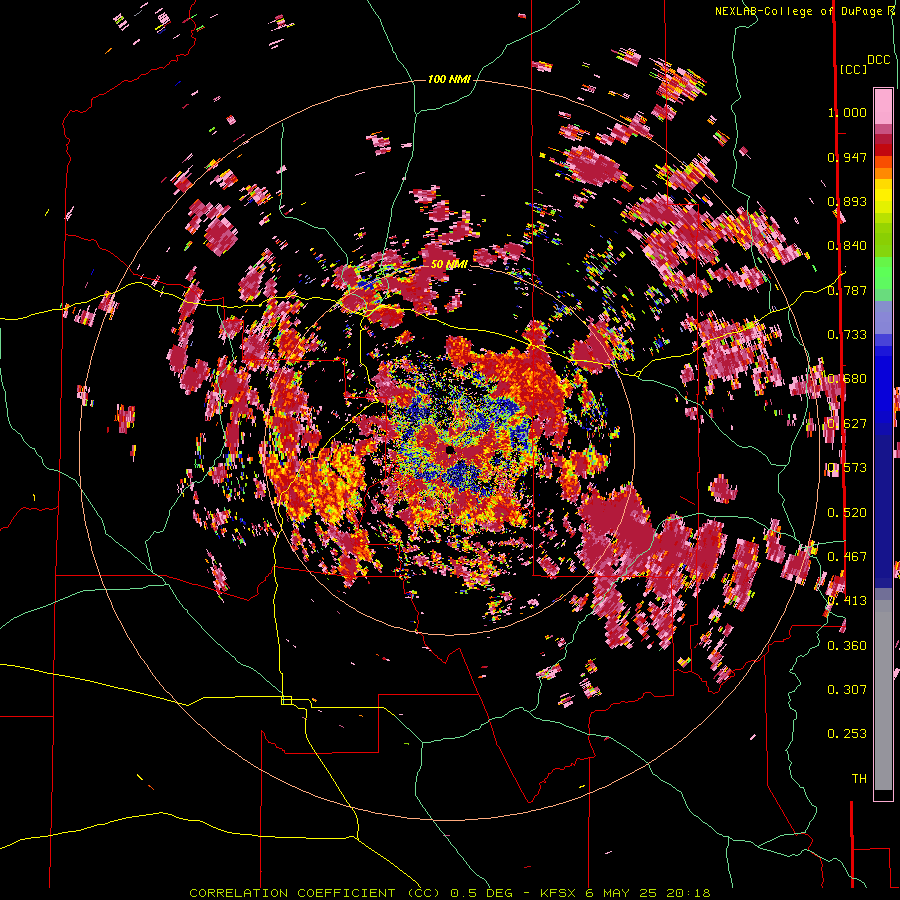Image resolution: width=900 pixels, height=900 pixels.
Task: Click the DCC label above the color bar
Action: point(879,60)
